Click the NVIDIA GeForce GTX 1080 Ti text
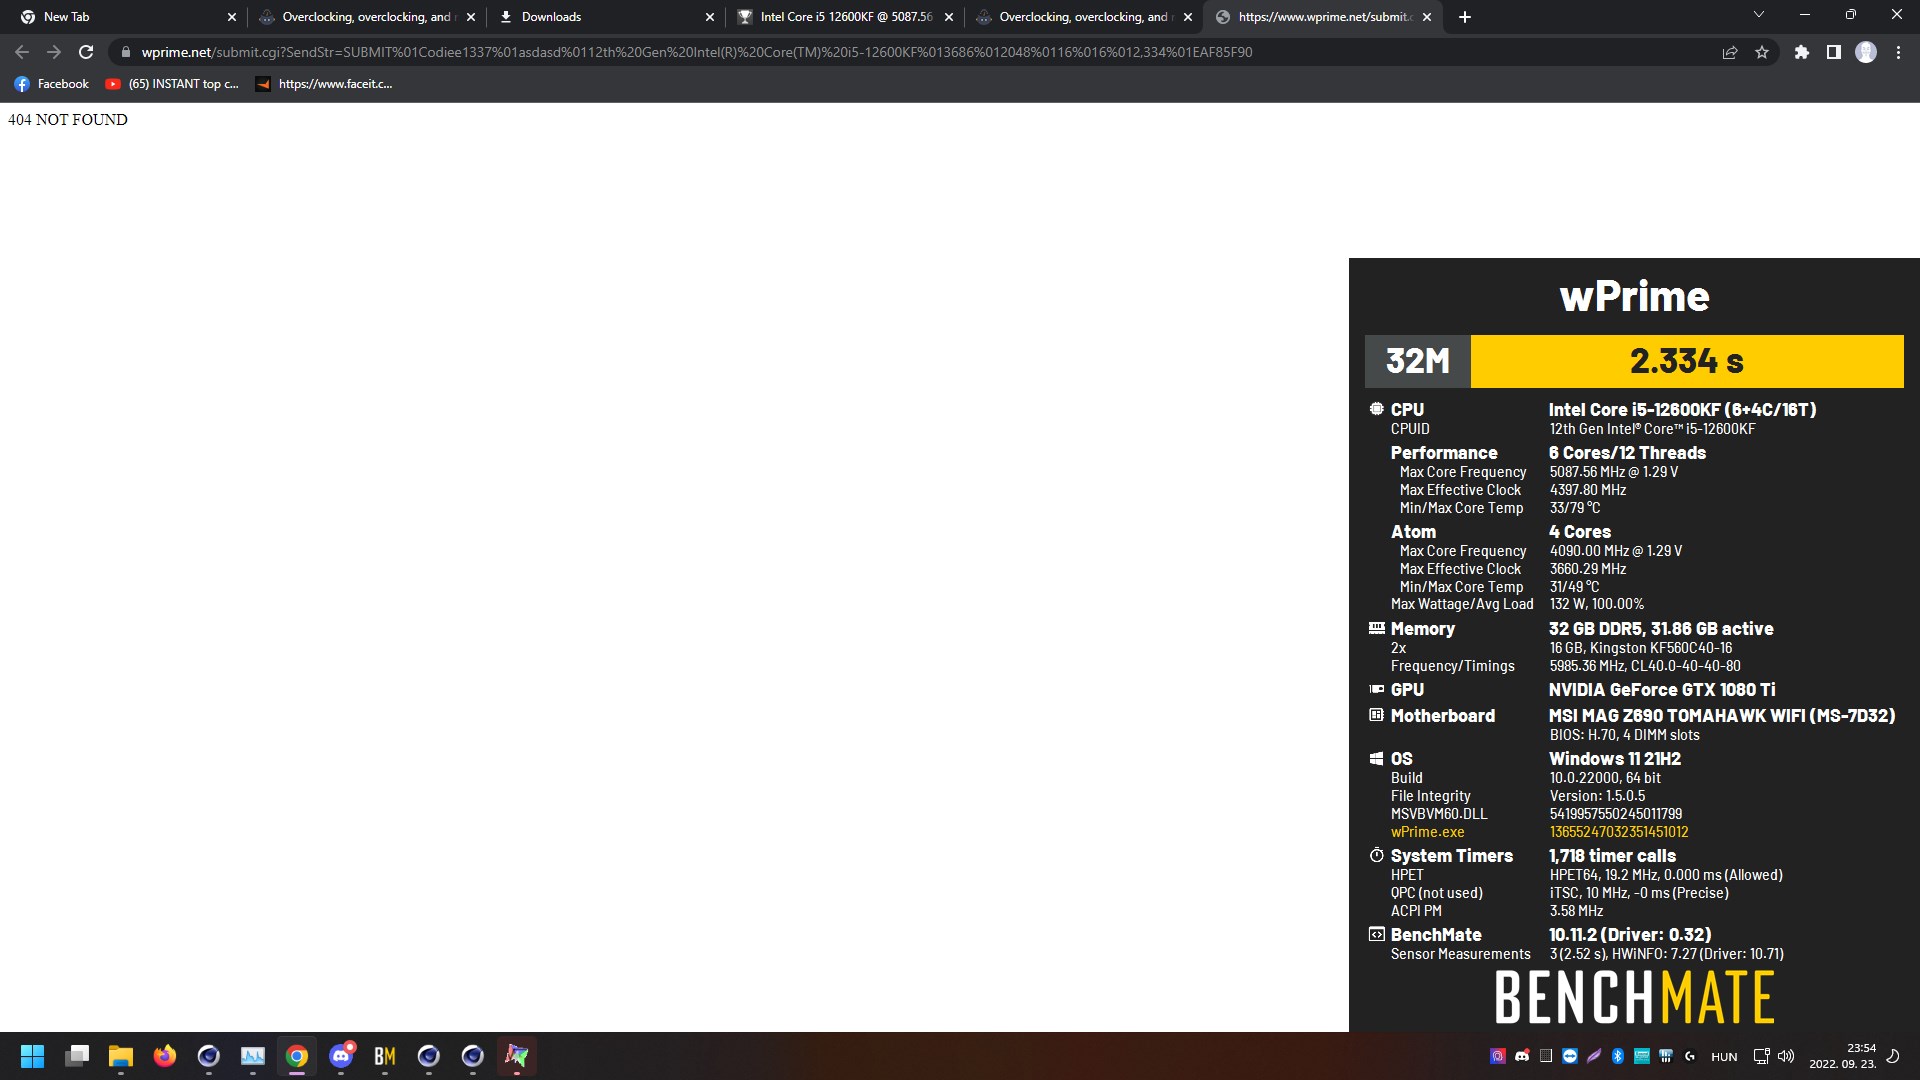Image resolution: width=1920 pixels, height=1080 pixels. click(x=1662, y=690)
